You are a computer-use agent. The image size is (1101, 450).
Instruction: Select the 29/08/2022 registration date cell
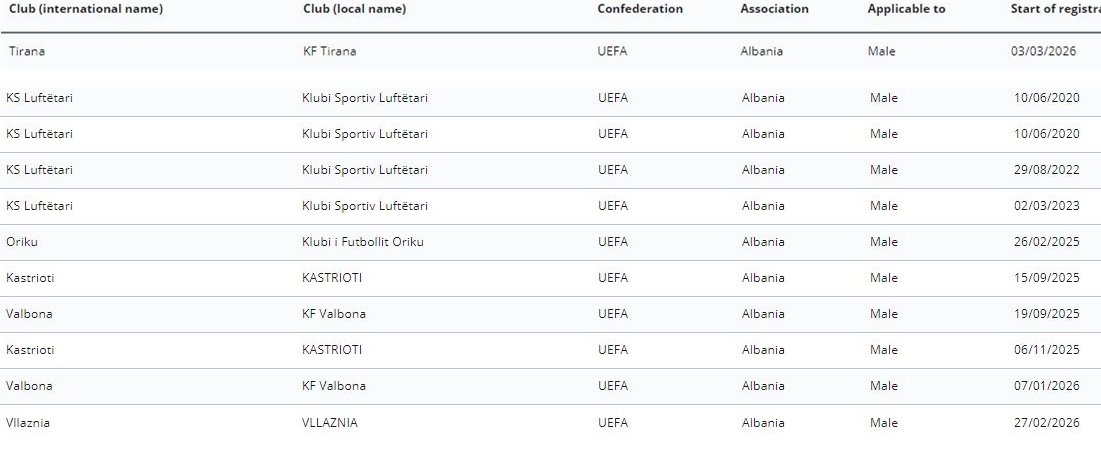point(1046,170)
